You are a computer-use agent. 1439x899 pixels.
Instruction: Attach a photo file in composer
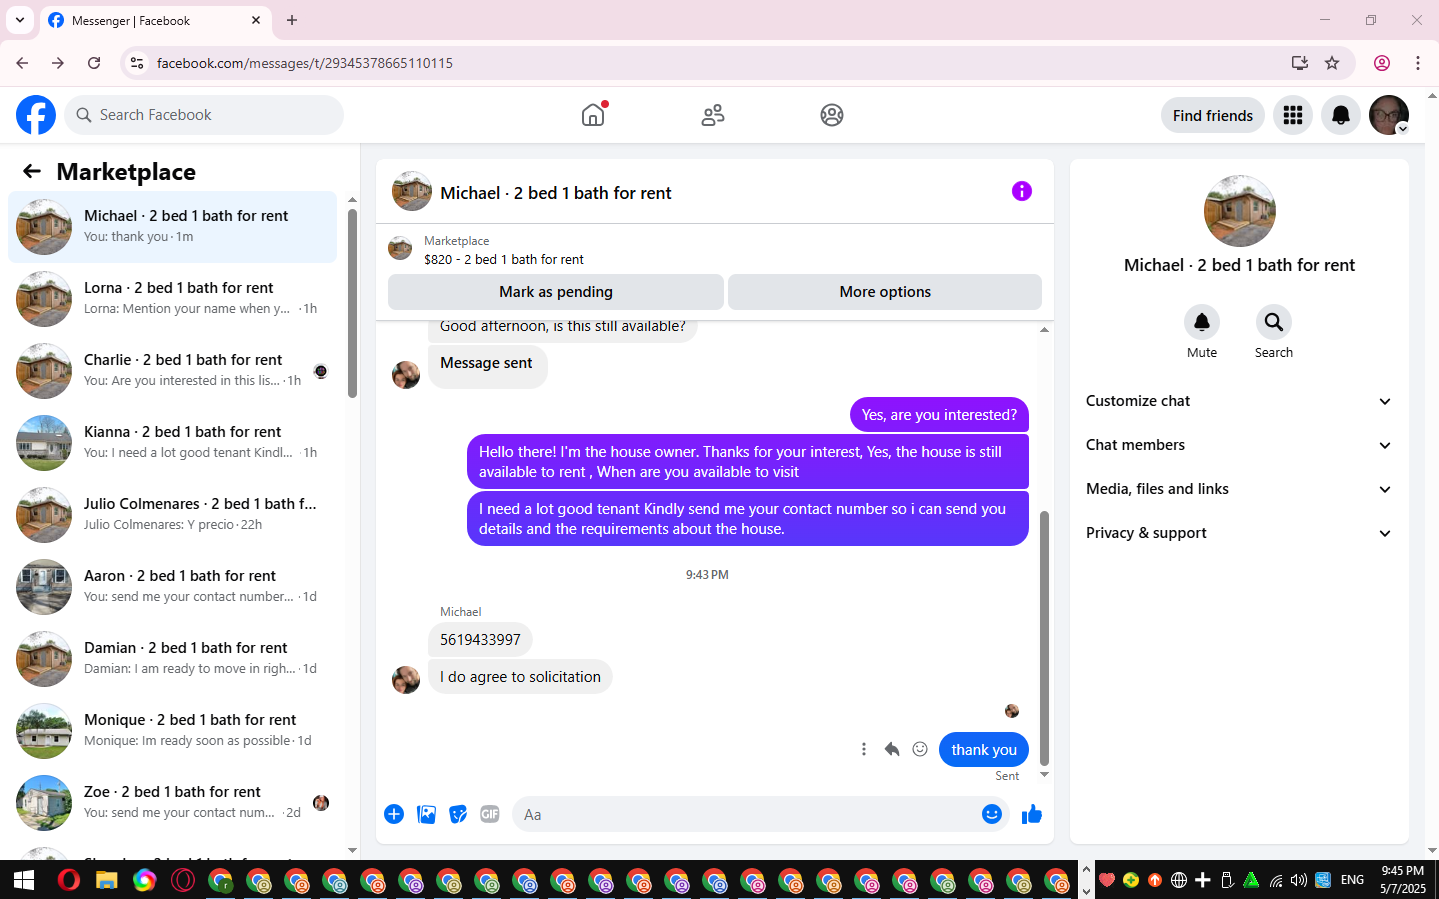click(426, 814)
